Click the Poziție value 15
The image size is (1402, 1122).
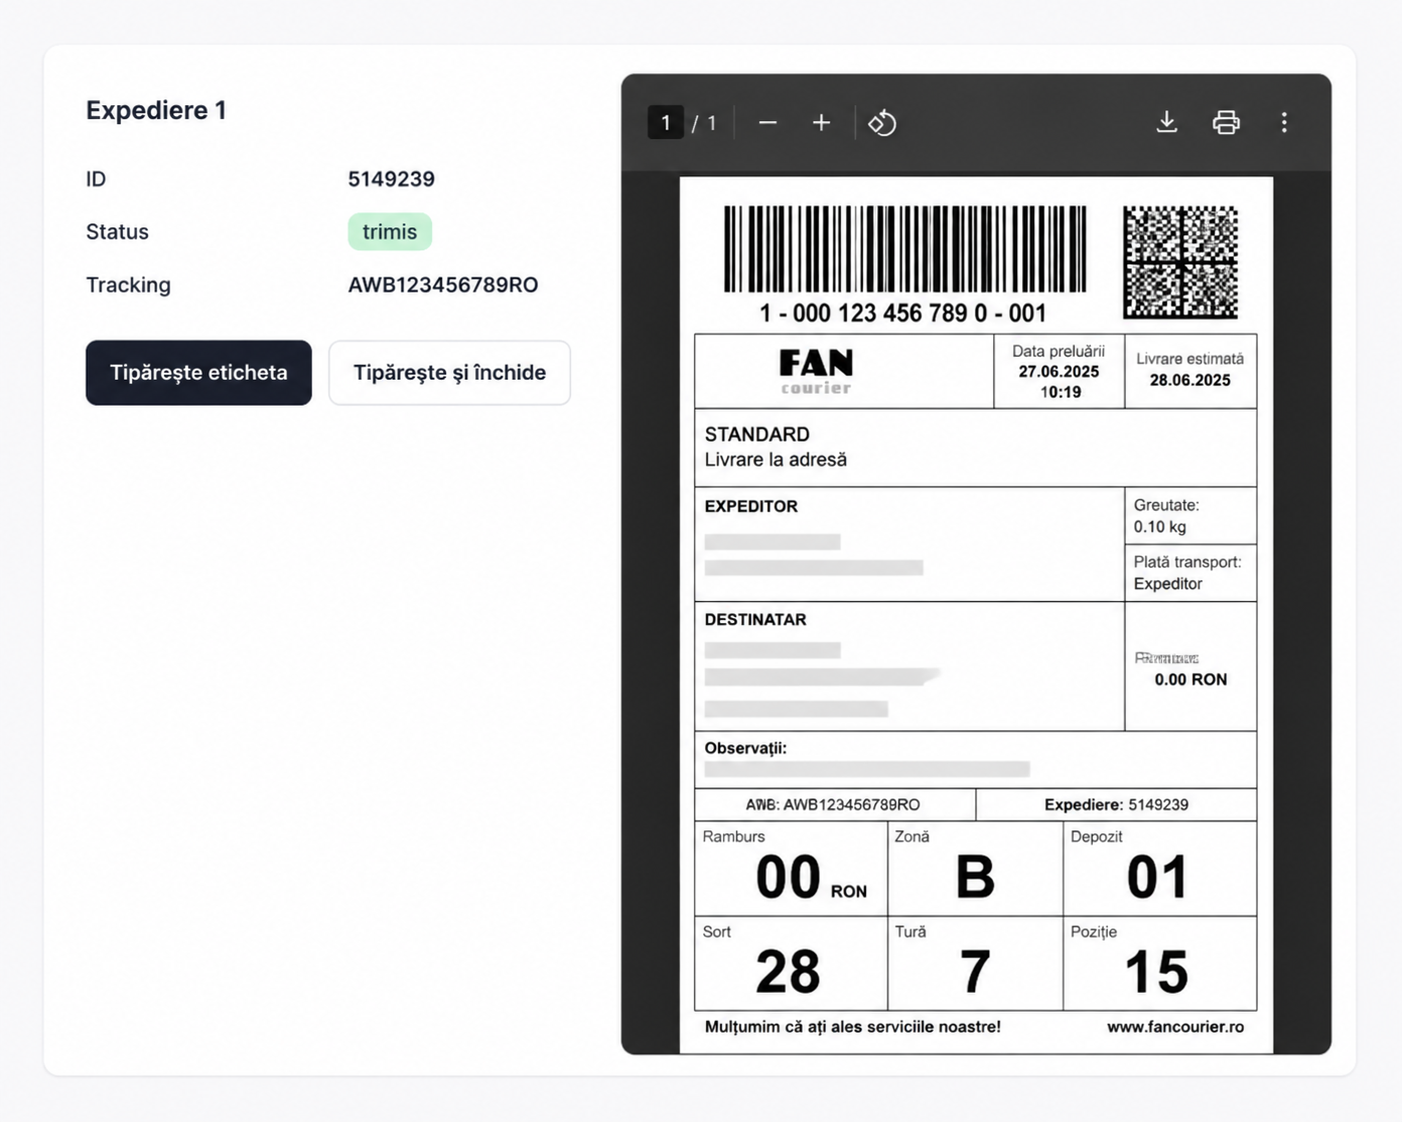tap(1157, 971)
